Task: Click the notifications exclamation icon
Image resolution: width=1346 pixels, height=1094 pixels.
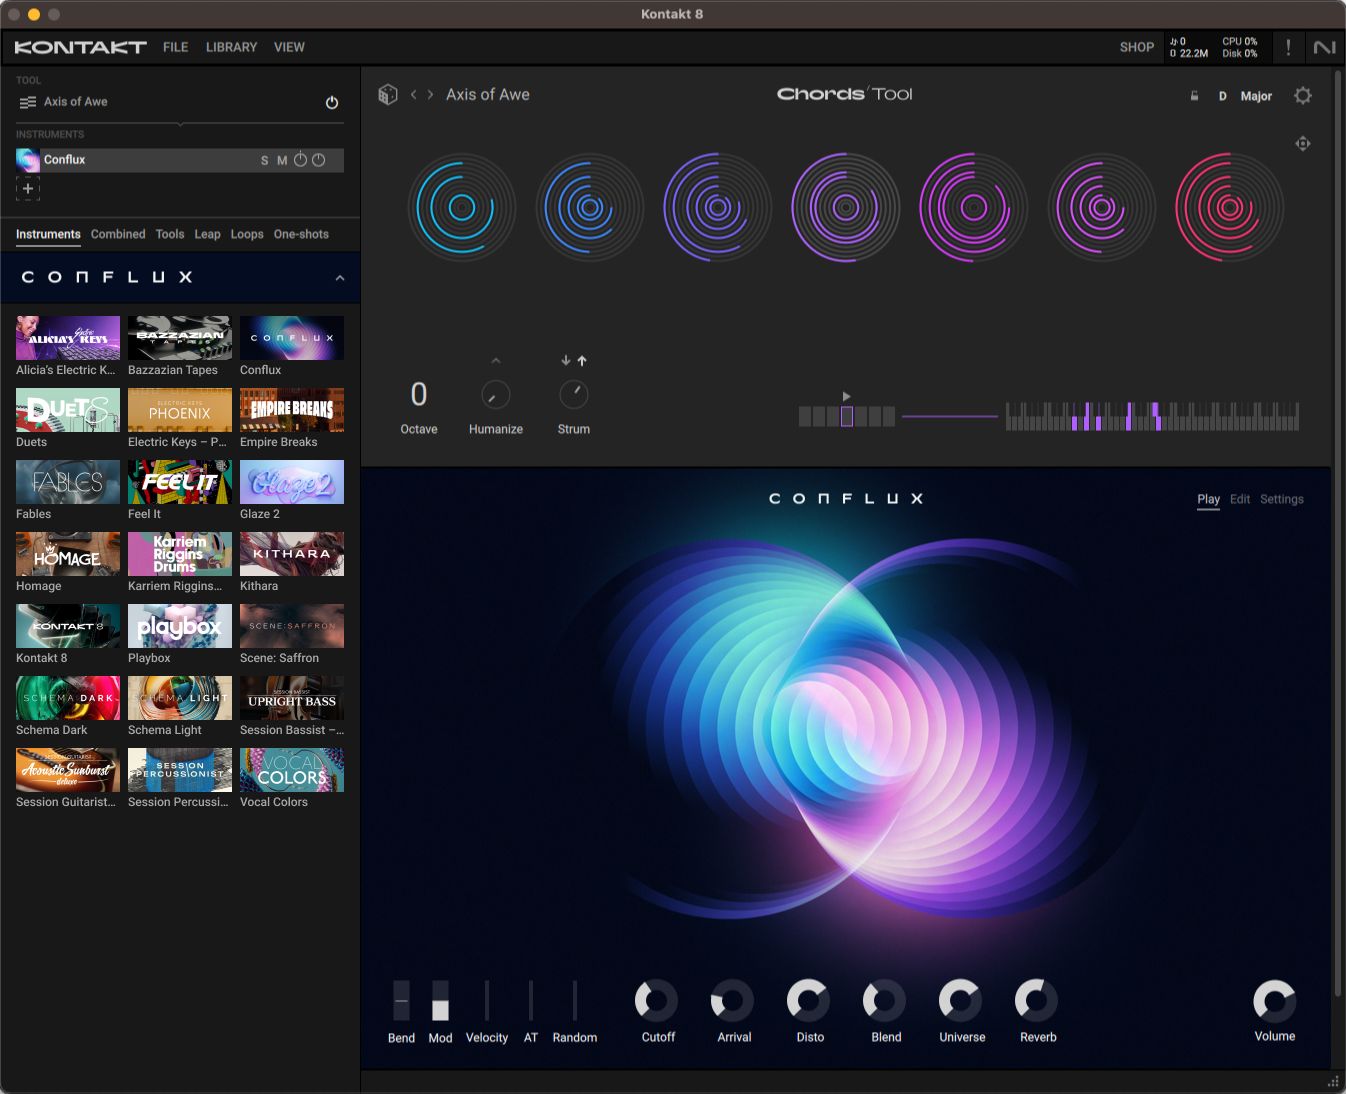Action: [1288, 46]
